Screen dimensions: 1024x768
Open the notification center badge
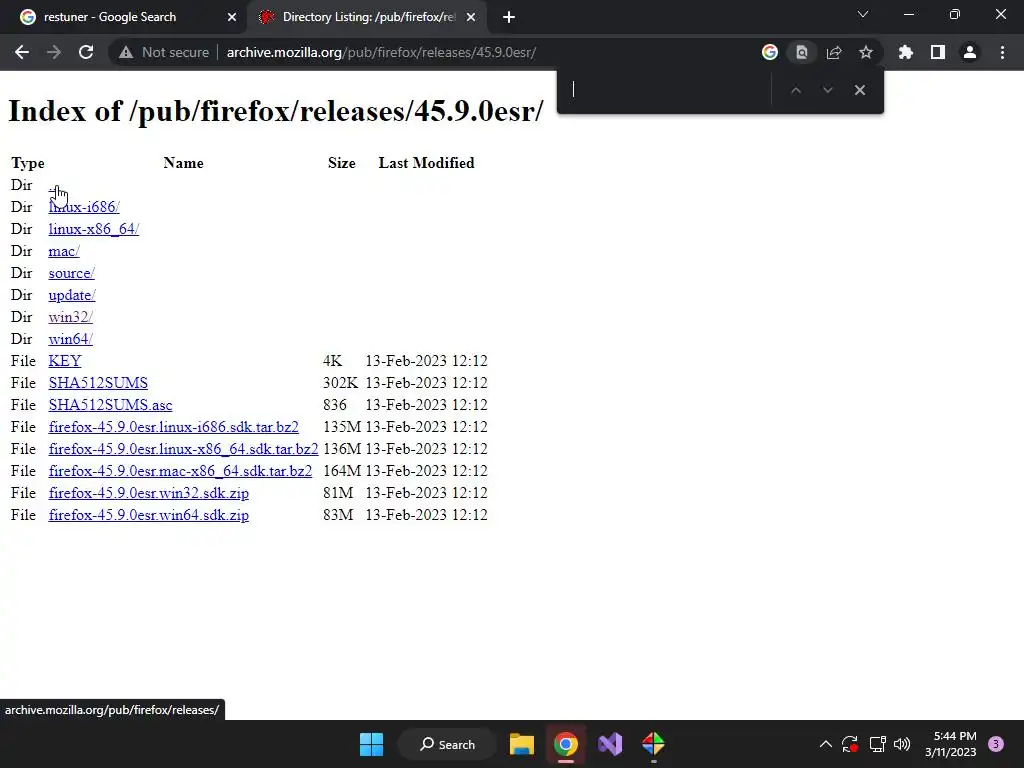[996, 744]
